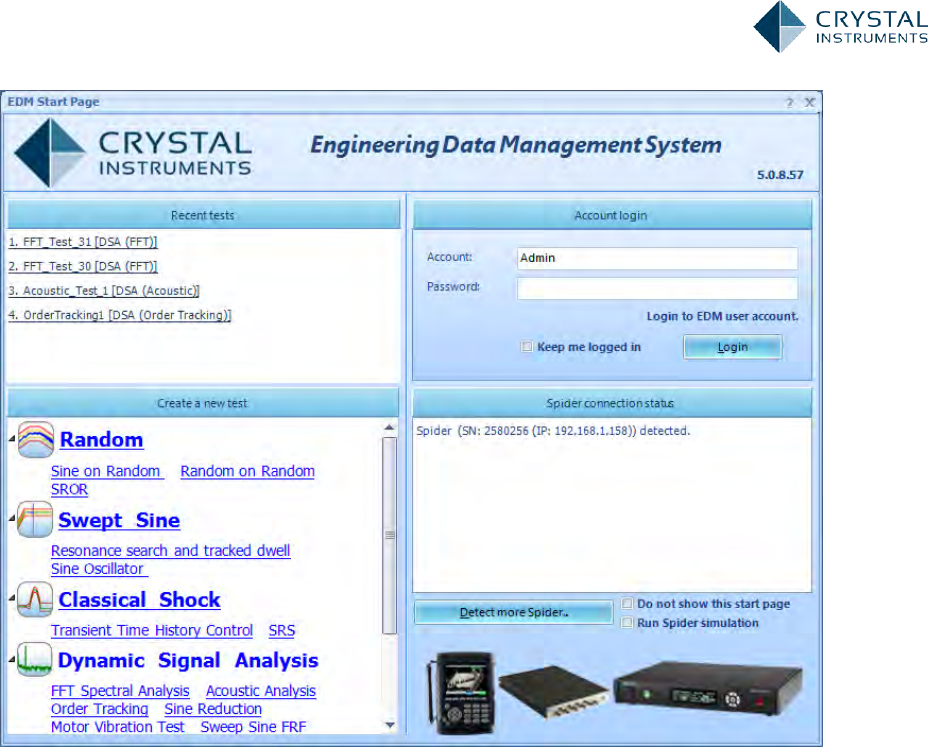Click the Spider detected status message

[553, 431]
